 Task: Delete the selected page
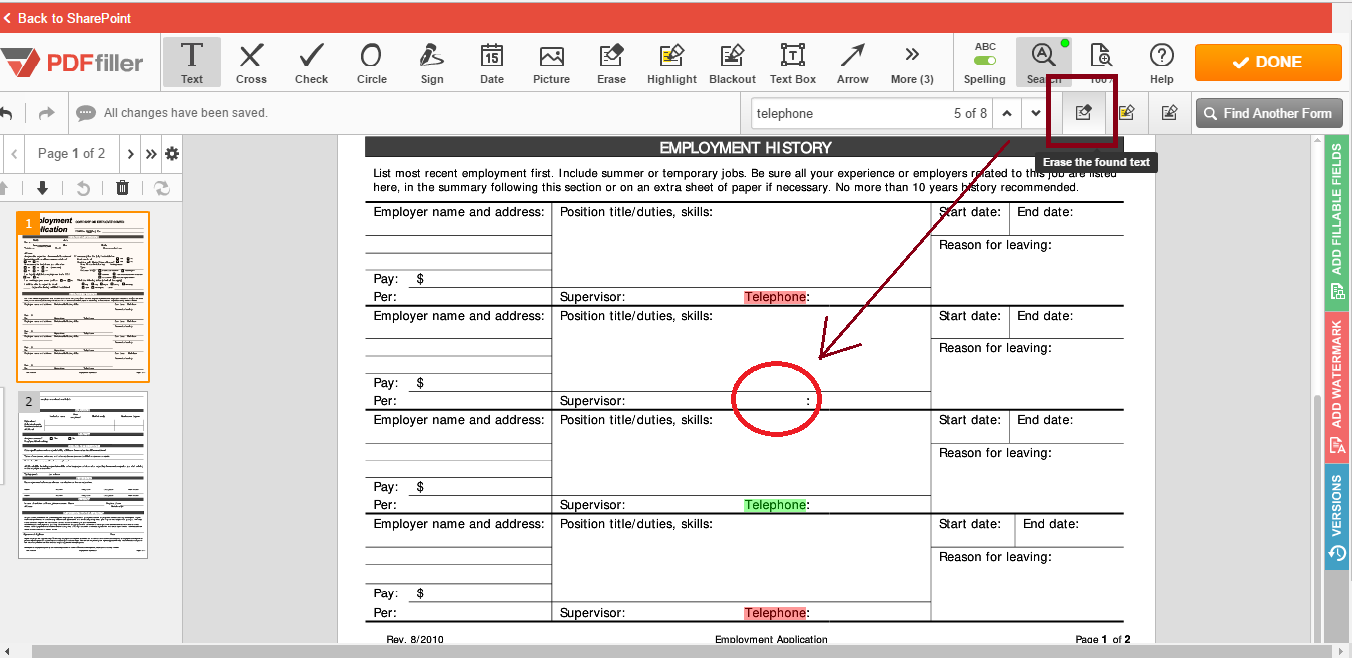[122, 188]
